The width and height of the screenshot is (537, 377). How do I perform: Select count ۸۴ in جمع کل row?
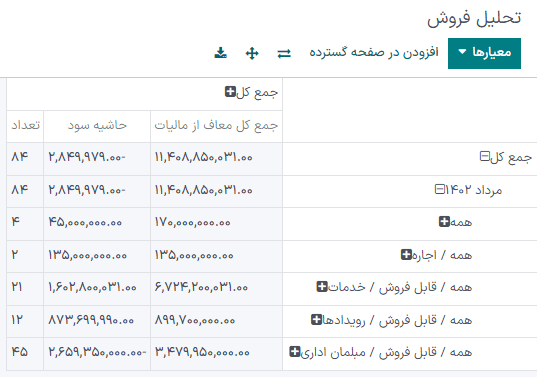click(x=25, y=158)
